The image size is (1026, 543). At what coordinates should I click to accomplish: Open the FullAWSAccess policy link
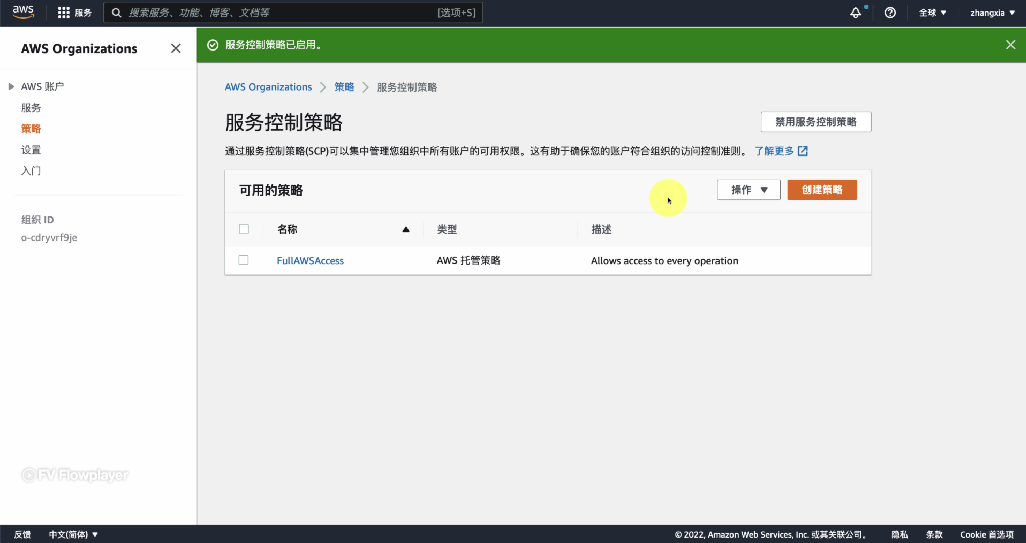[x=310, y=260]
